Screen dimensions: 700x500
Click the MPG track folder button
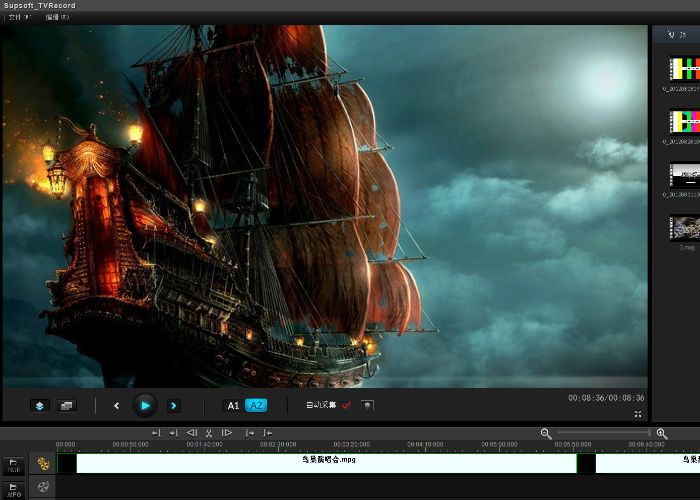pos(14,490)
